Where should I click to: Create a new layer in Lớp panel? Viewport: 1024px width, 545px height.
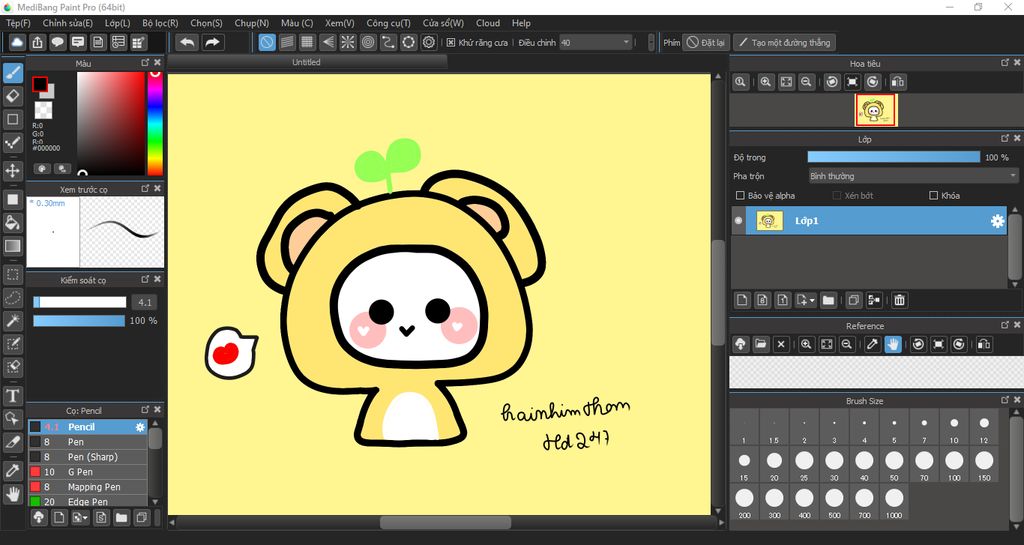(742, 300)
